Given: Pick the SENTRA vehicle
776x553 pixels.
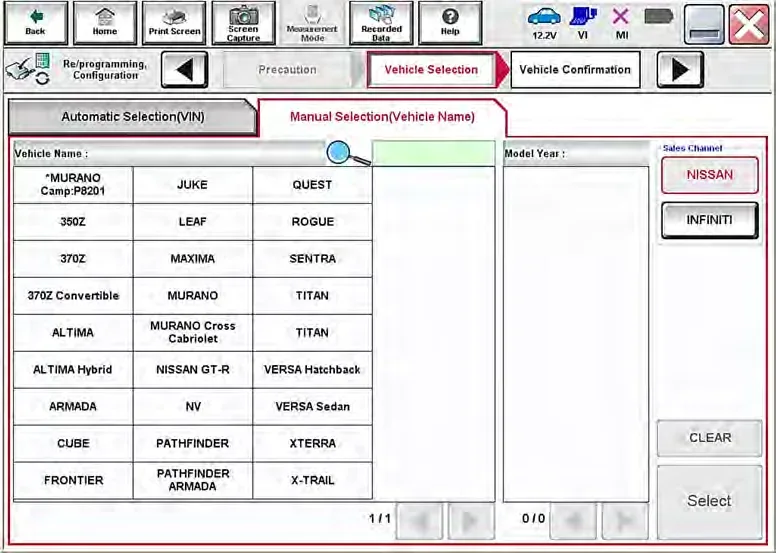Looking at the screenshot, I should point(312,259).
